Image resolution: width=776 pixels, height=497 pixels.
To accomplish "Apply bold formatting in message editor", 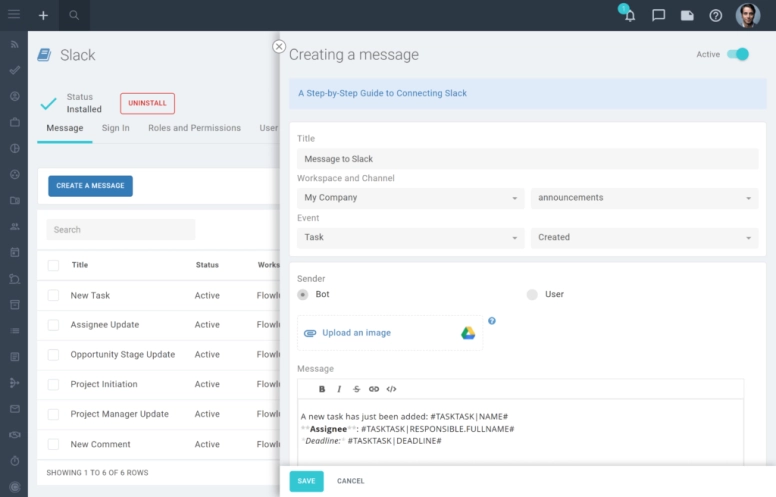I will tap(322, 389).
